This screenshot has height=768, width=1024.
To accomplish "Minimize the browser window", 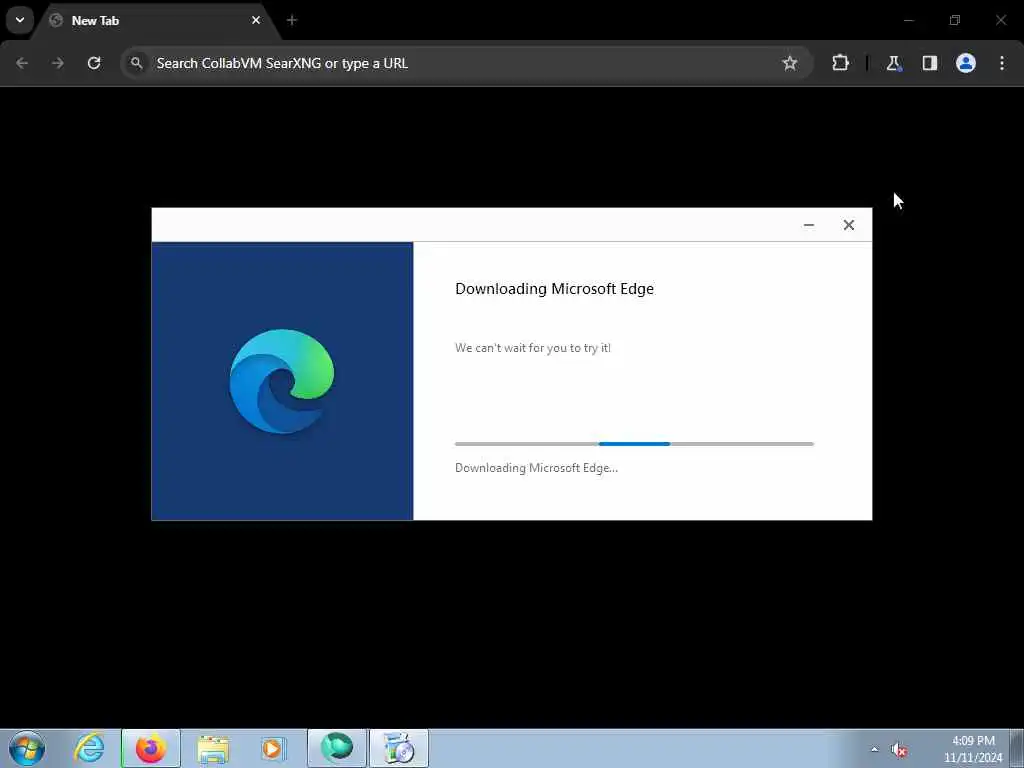I will (x=908, y=20).
